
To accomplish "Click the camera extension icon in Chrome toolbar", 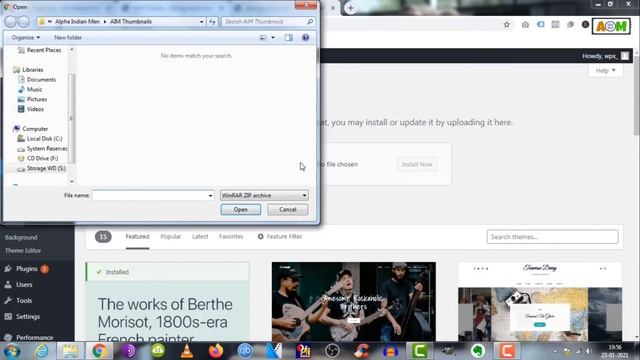I will [525, 25].
